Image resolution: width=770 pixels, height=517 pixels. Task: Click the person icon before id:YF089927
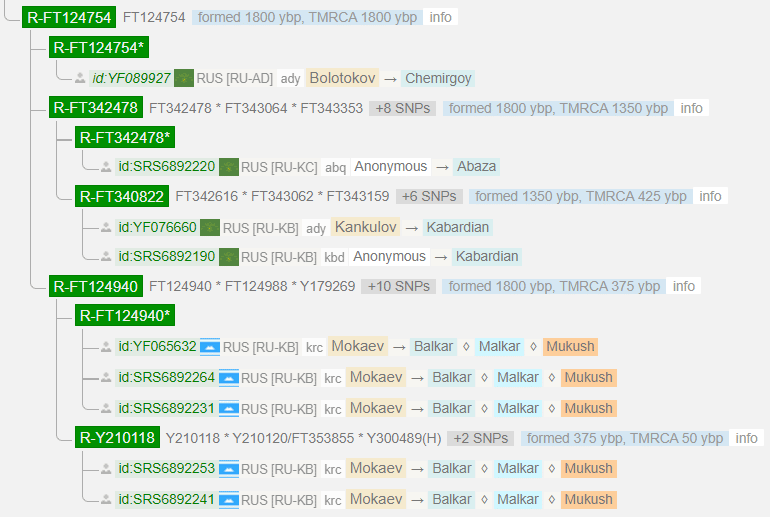coord(80,78)
